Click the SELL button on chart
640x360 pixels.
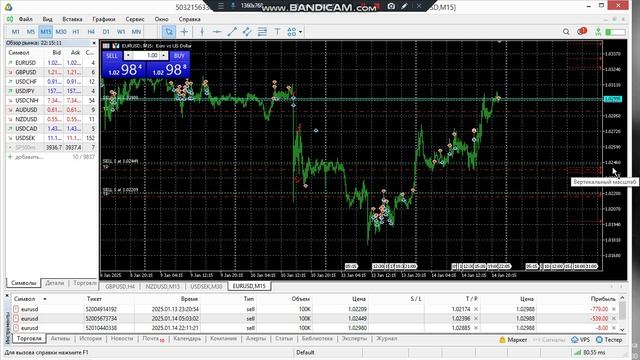point(112,56)
